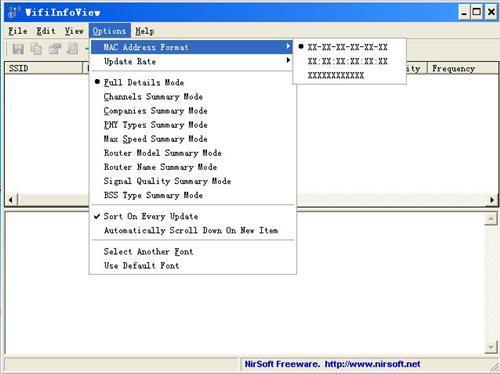Switch to BSS Type Summary Mode

click(193, 195)
